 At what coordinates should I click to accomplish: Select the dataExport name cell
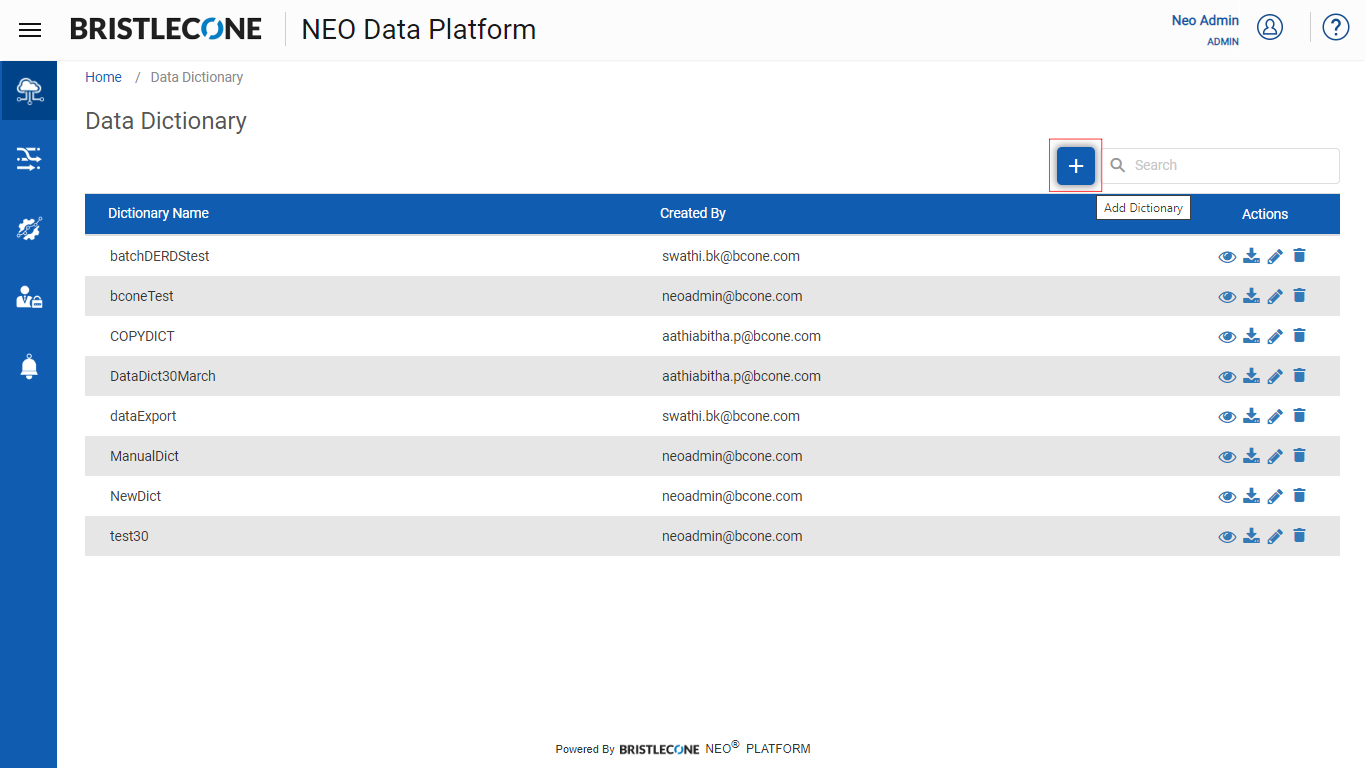pos(143,416)
